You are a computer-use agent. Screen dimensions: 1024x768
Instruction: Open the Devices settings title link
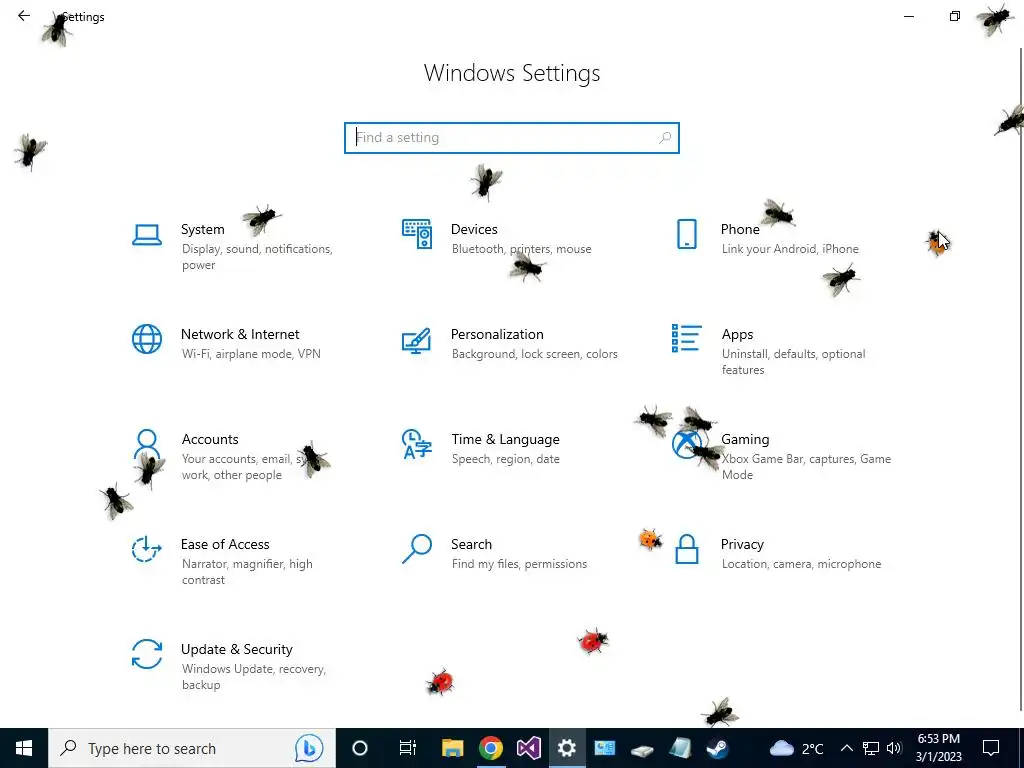pos(474,229)
